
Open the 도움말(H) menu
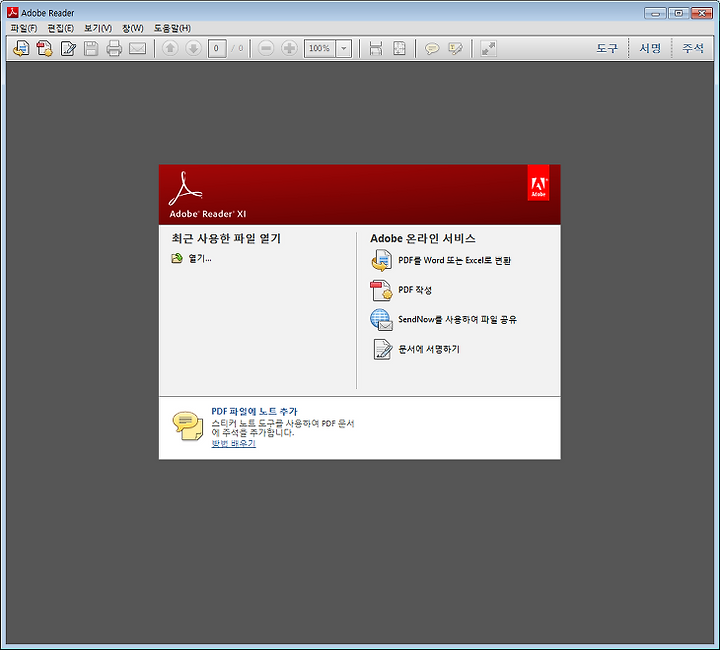pyautogui.click(x=172, y=28)
